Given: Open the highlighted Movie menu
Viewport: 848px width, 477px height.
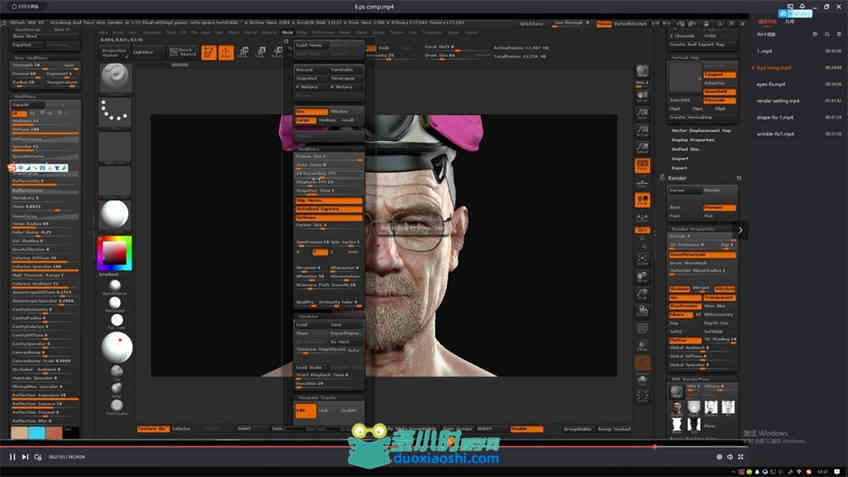Looking at the screenshot, I should [x=287, y=32].
